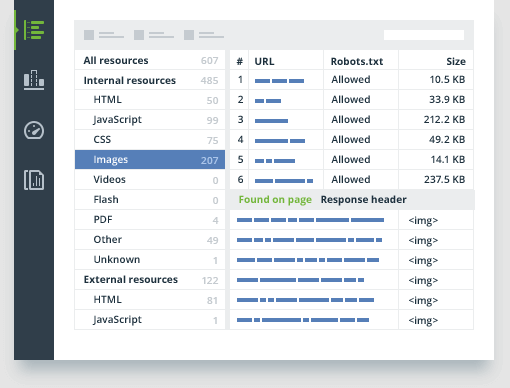Switch to the Found on page tab
This screenshot has height=388, width=510.
[275, 200]
